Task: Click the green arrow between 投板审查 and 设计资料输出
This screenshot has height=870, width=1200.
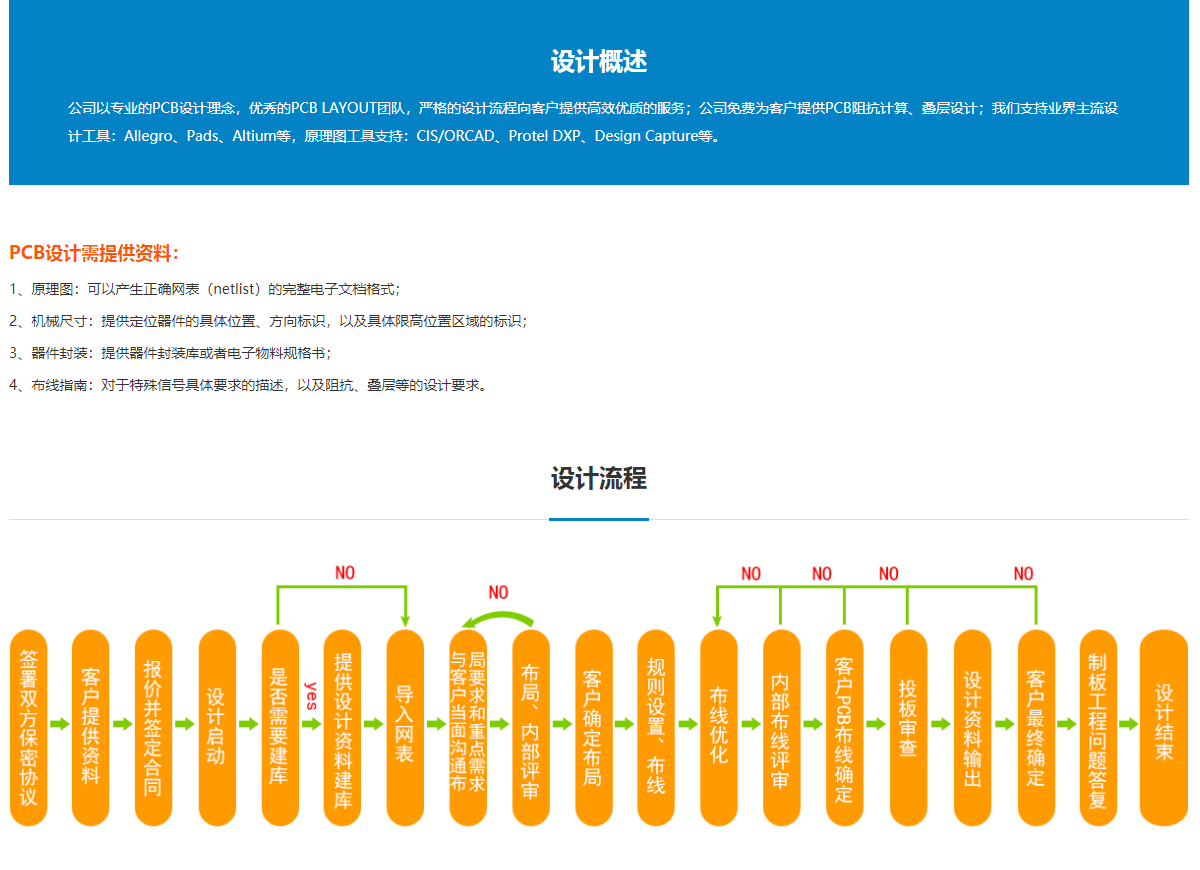Action: click(940, 724)
